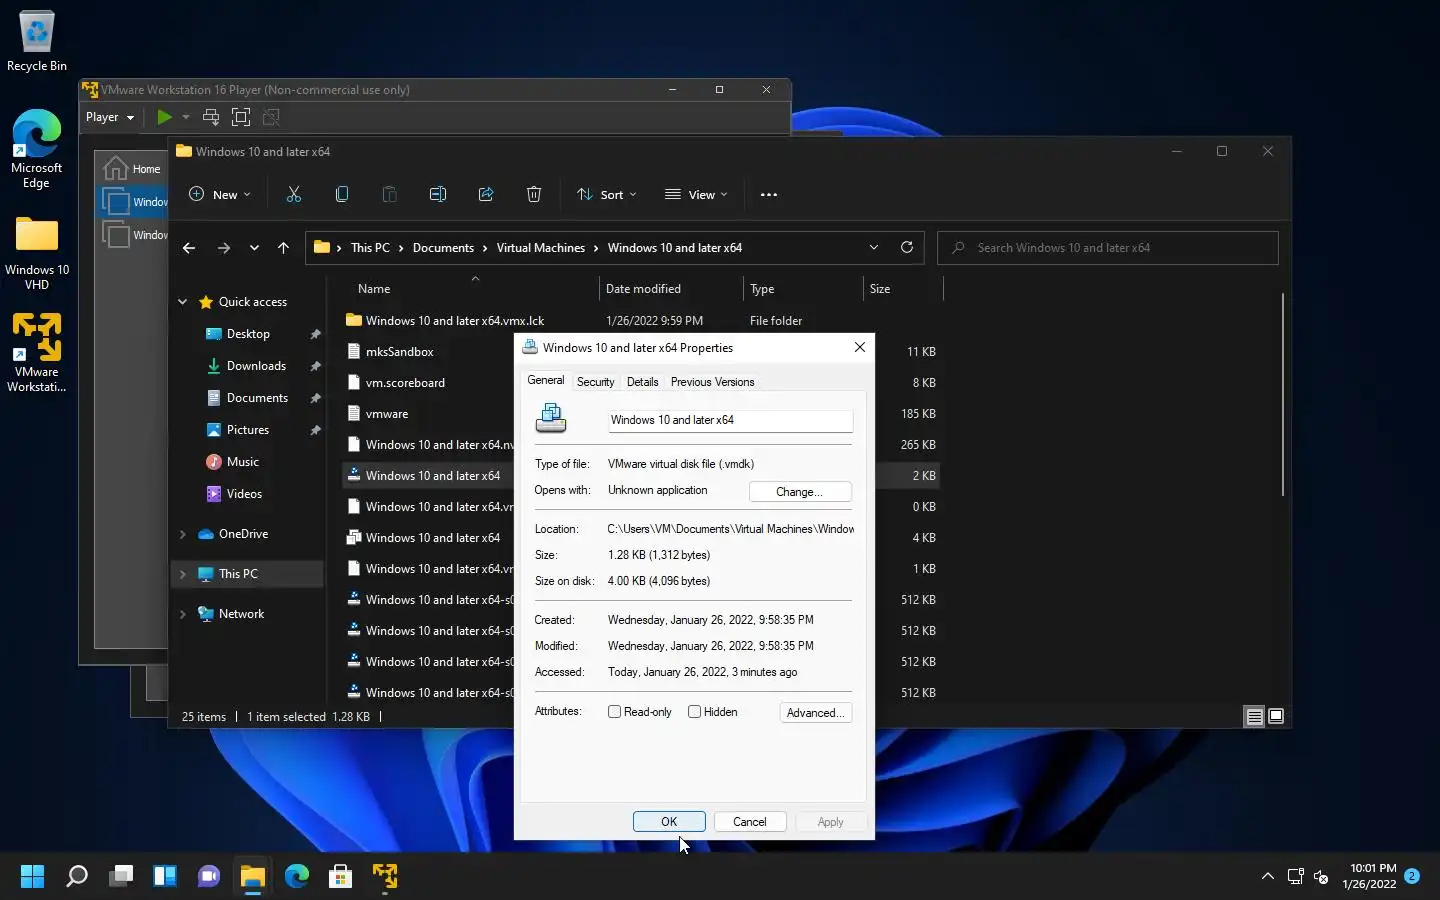Open Pictures in Quick access

248,430
